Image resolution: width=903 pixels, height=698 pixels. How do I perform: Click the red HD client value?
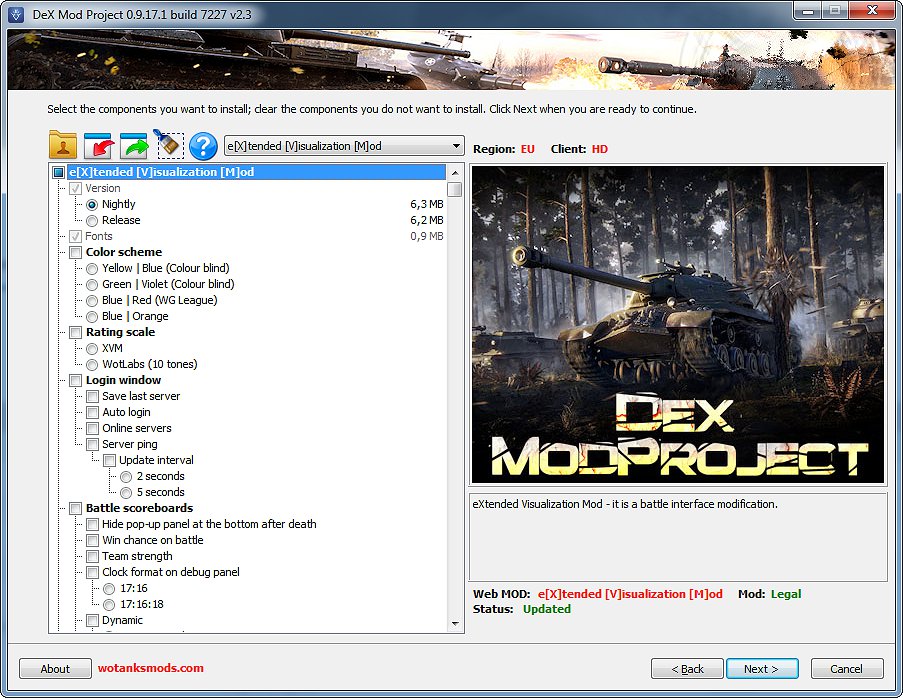coord(600,149)
